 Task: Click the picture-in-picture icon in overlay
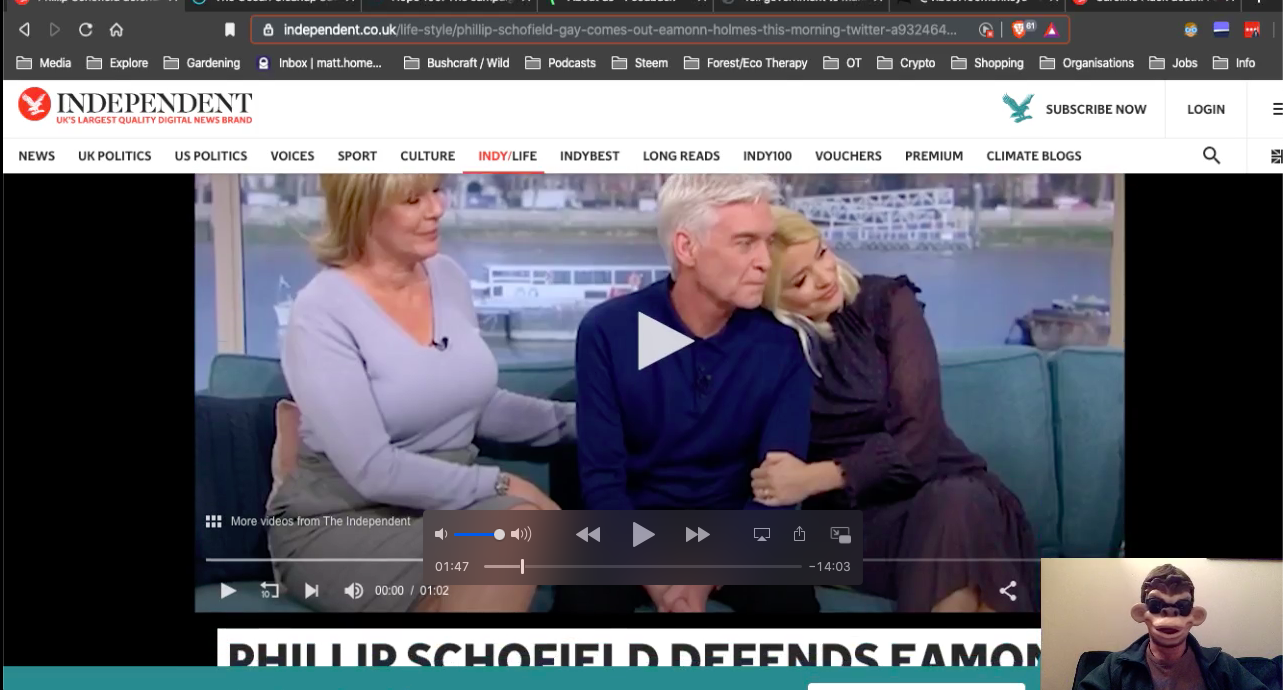tap(840, 535)
